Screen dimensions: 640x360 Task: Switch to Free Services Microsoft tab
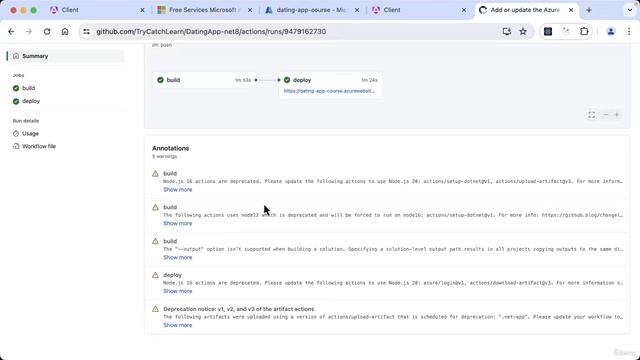(205, 10)
